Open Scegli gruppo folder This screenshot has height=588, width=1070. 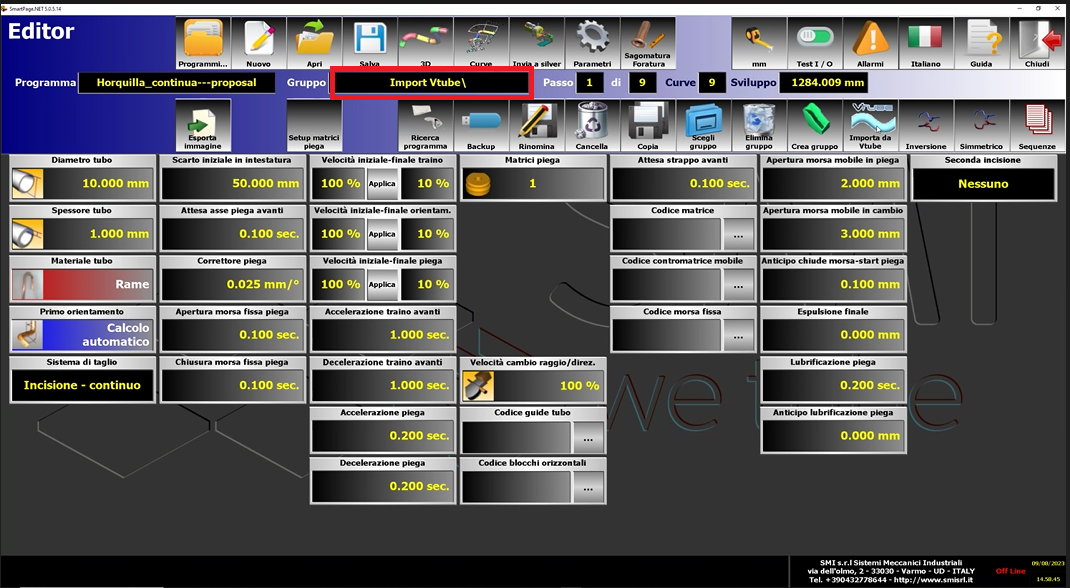(x=704, y=126)
